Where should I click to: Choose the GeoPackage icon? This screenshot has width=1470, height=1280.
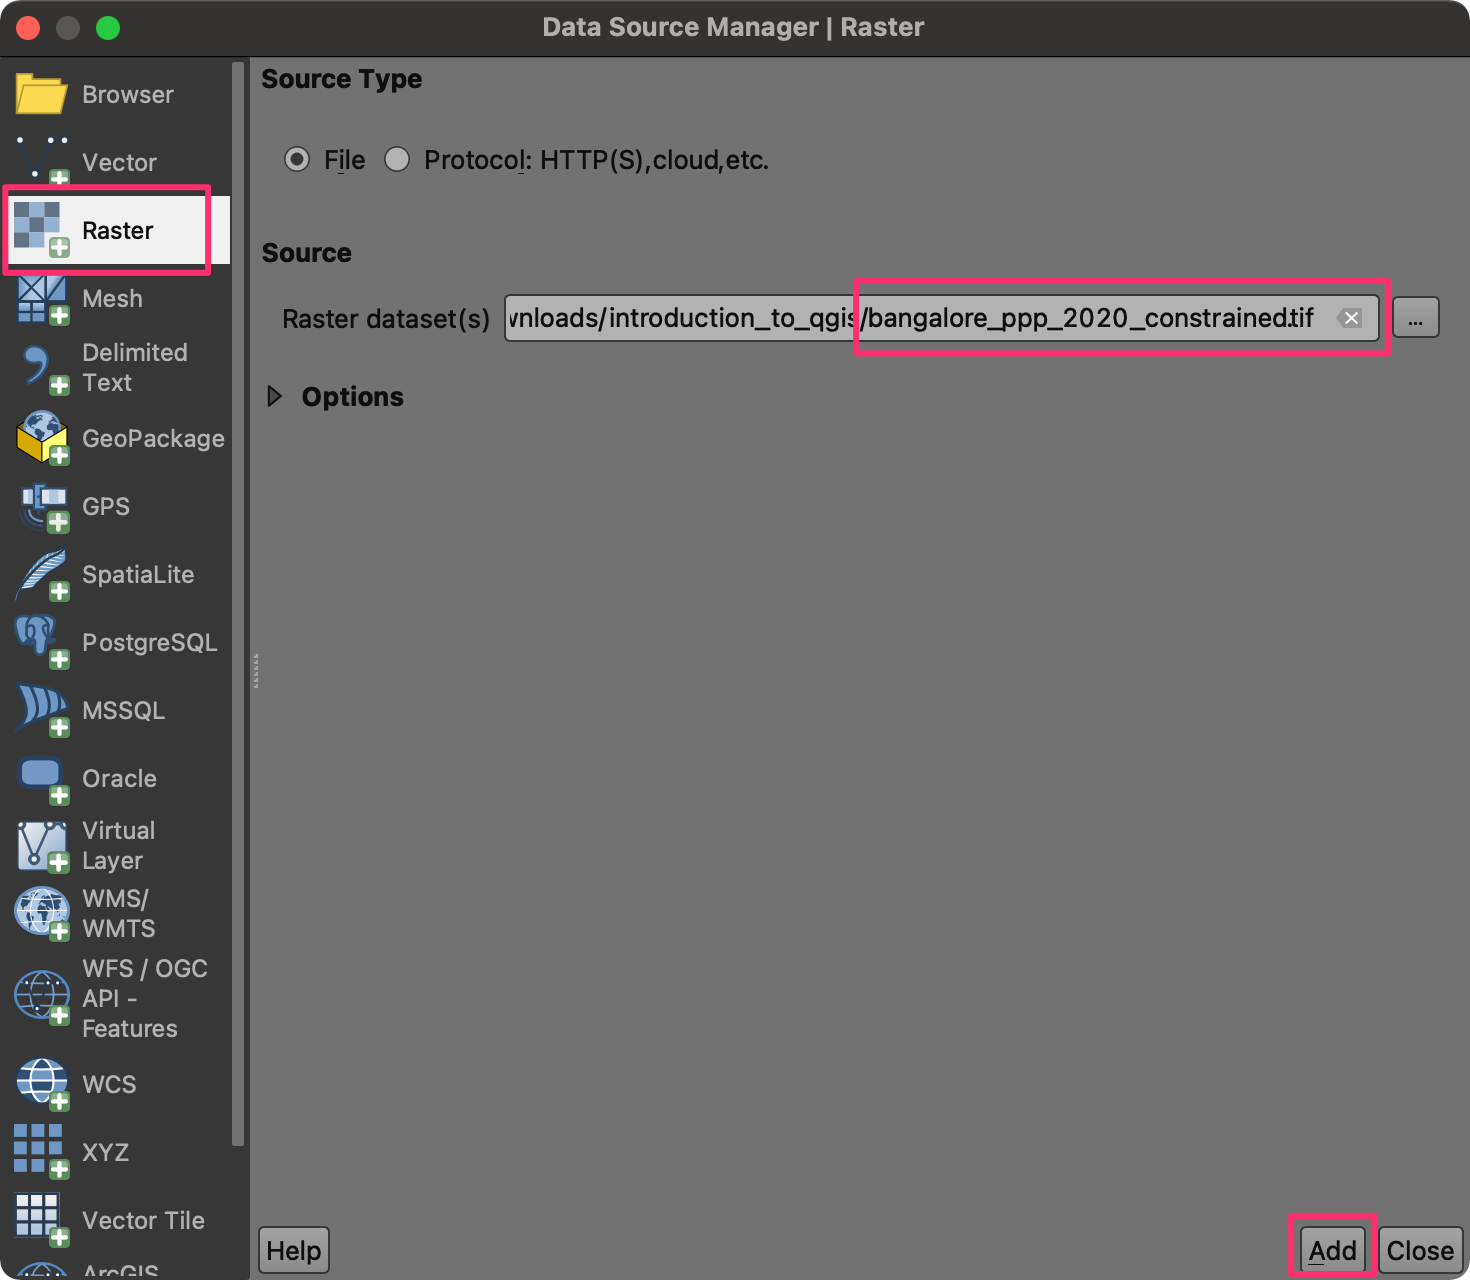(41, 438)
